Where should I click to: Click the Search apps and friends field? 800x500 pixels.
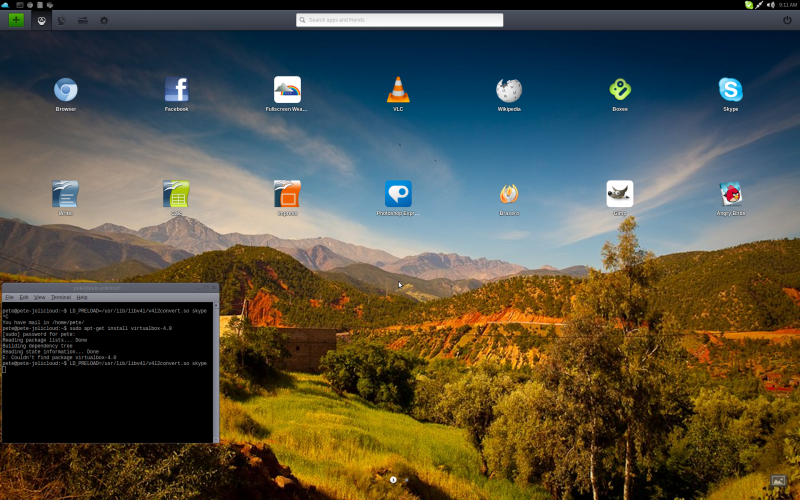pyautogui.click(x=399, y=20)
